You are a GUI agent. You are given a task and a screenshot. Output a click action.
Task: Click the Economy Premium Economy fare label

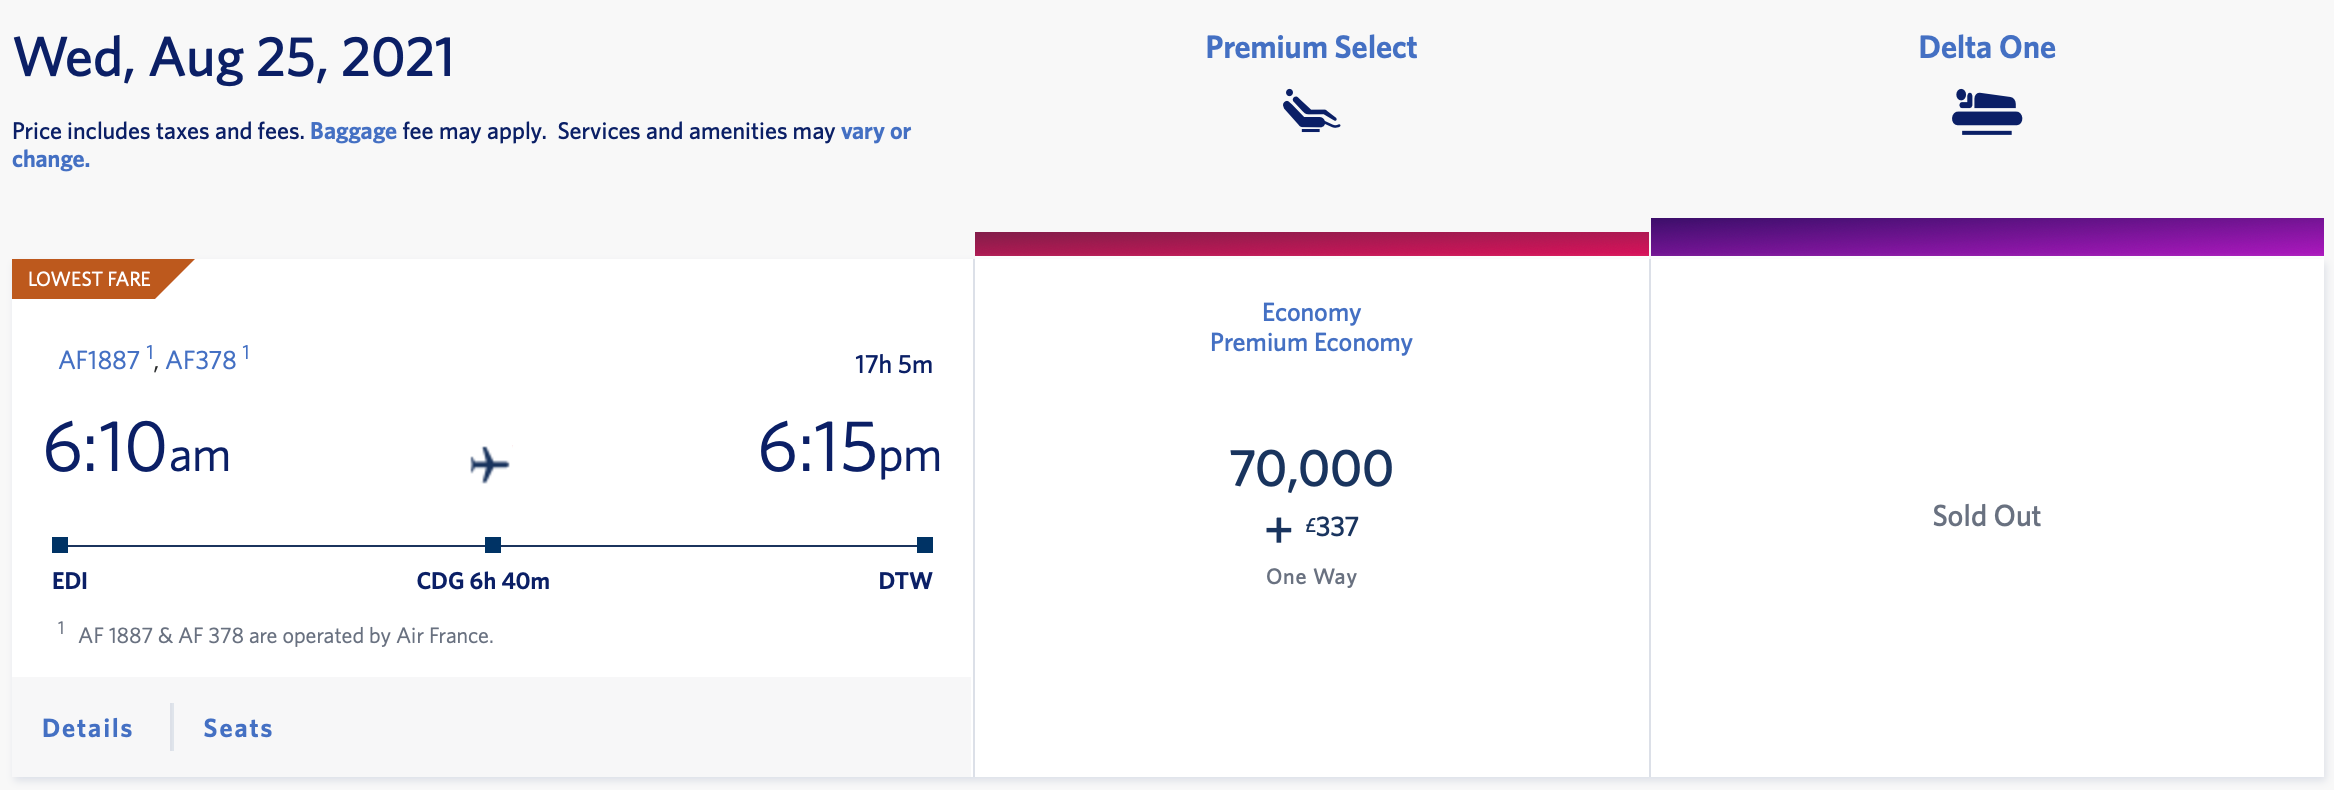point(1311,328)
